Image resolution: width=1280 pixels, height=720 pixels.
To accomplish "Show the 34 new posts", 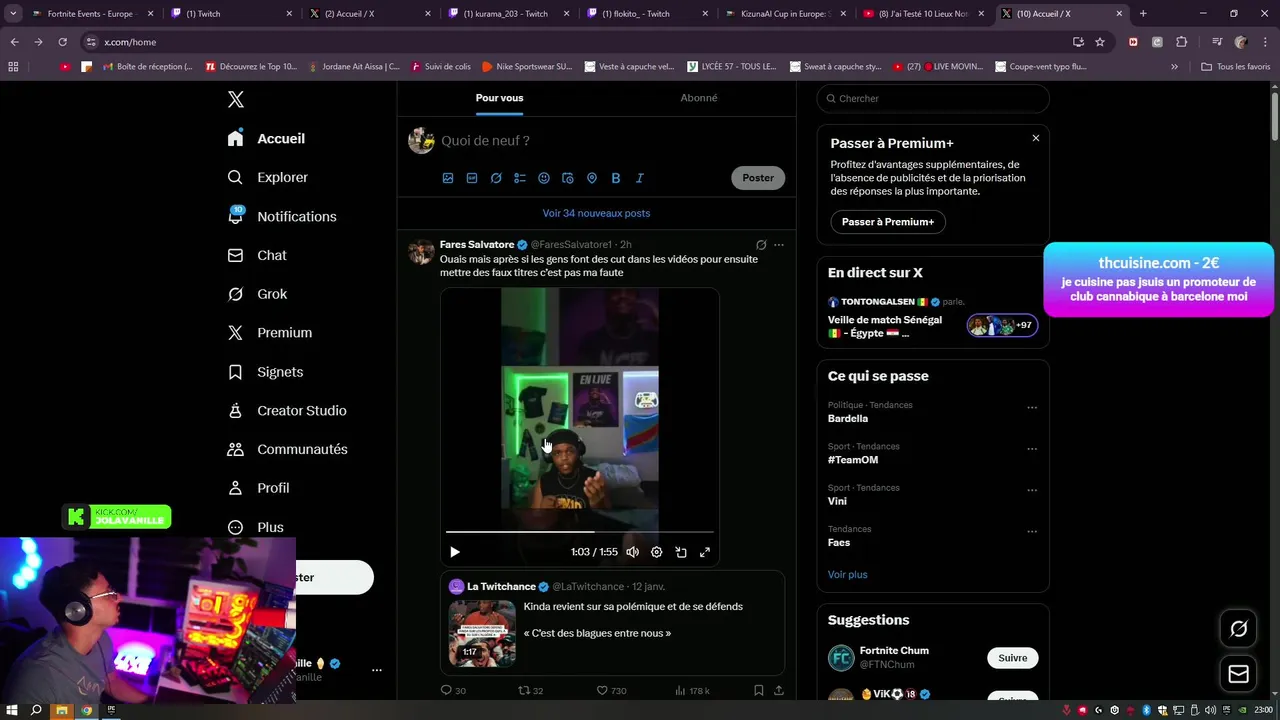I will pyautogui.click(x=596, y=213).
